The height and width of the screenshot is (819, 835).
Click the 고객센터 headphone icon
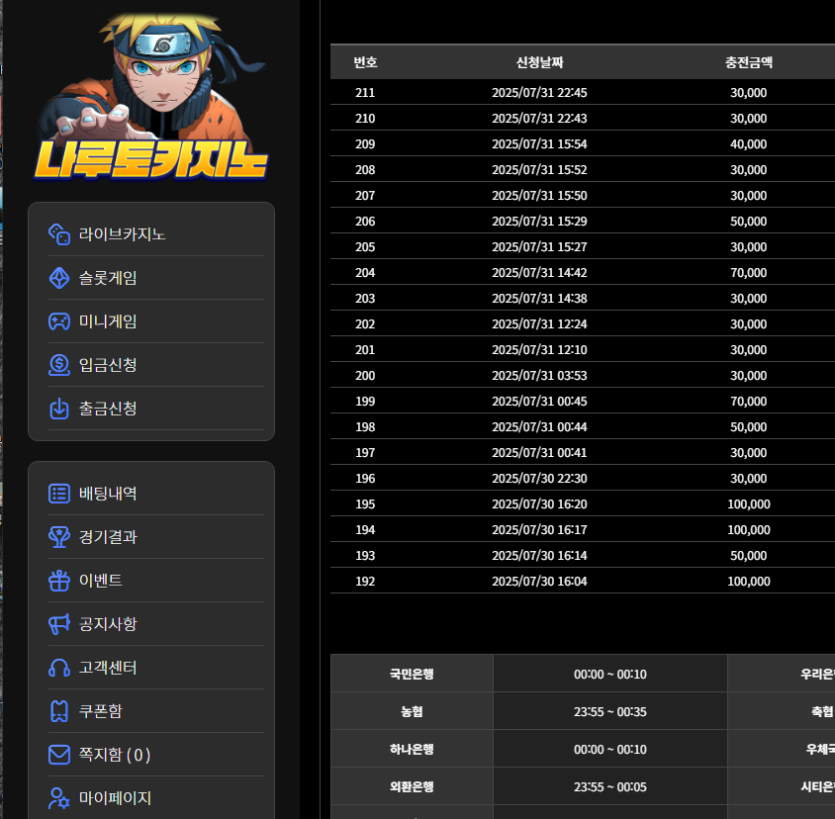[x=59, y=667]
